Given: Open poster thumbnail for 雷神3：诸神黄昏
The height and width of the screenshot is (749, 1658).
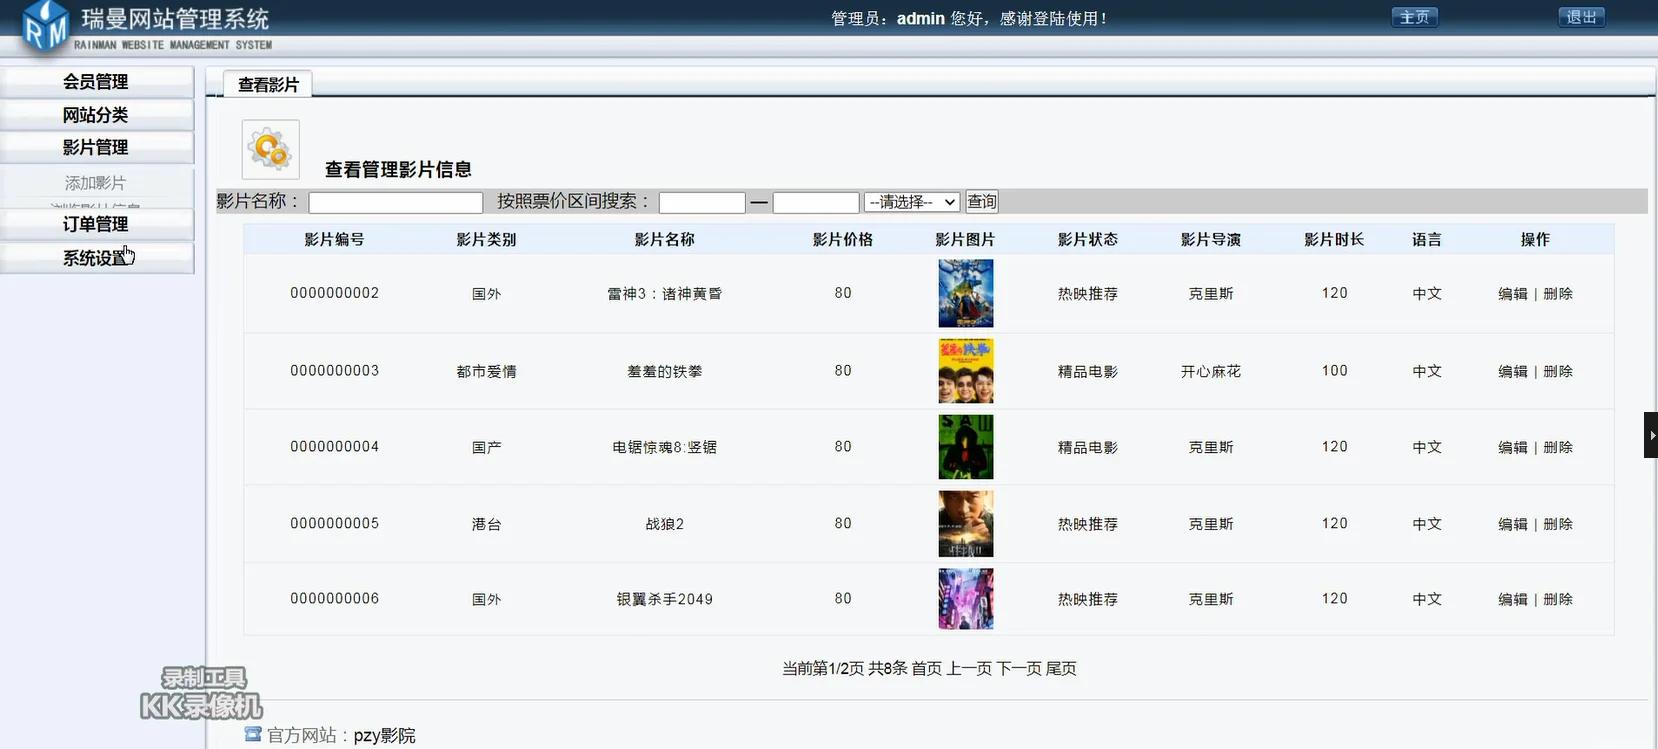Looking at the screenshot, I should tap(966, 293).
